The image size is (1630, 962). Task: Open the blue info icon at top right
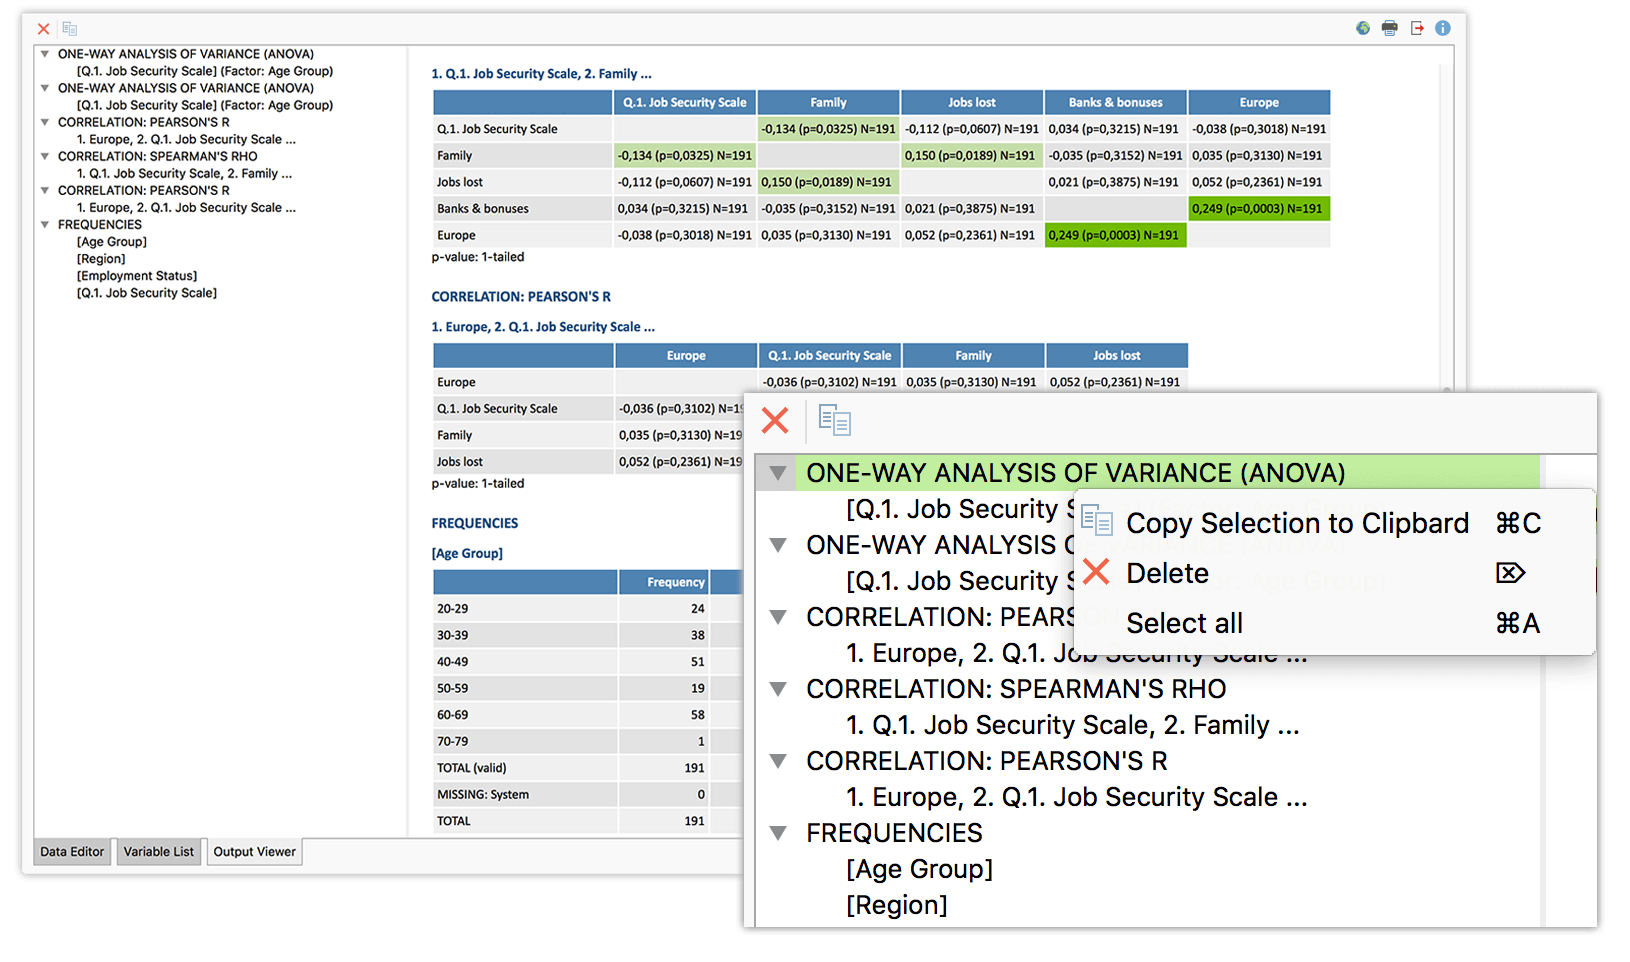1443,28
